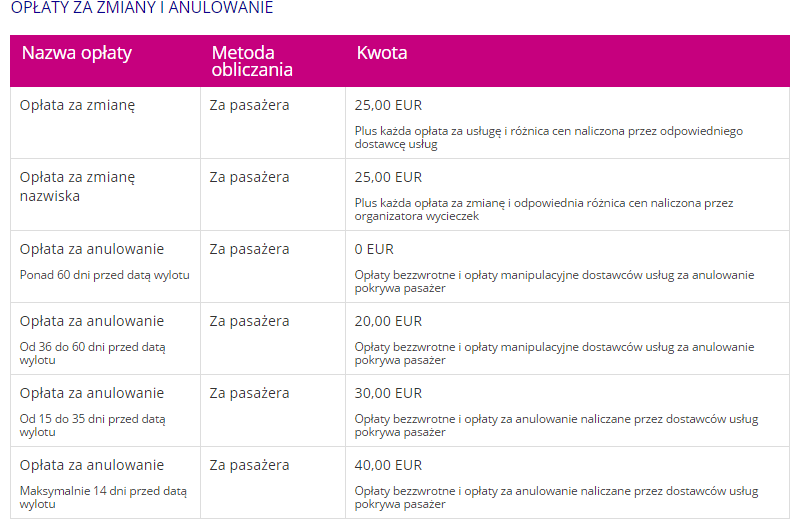Click 25,00 EUR in the name change row
This screenshot has width=794, height=529.
388,177
